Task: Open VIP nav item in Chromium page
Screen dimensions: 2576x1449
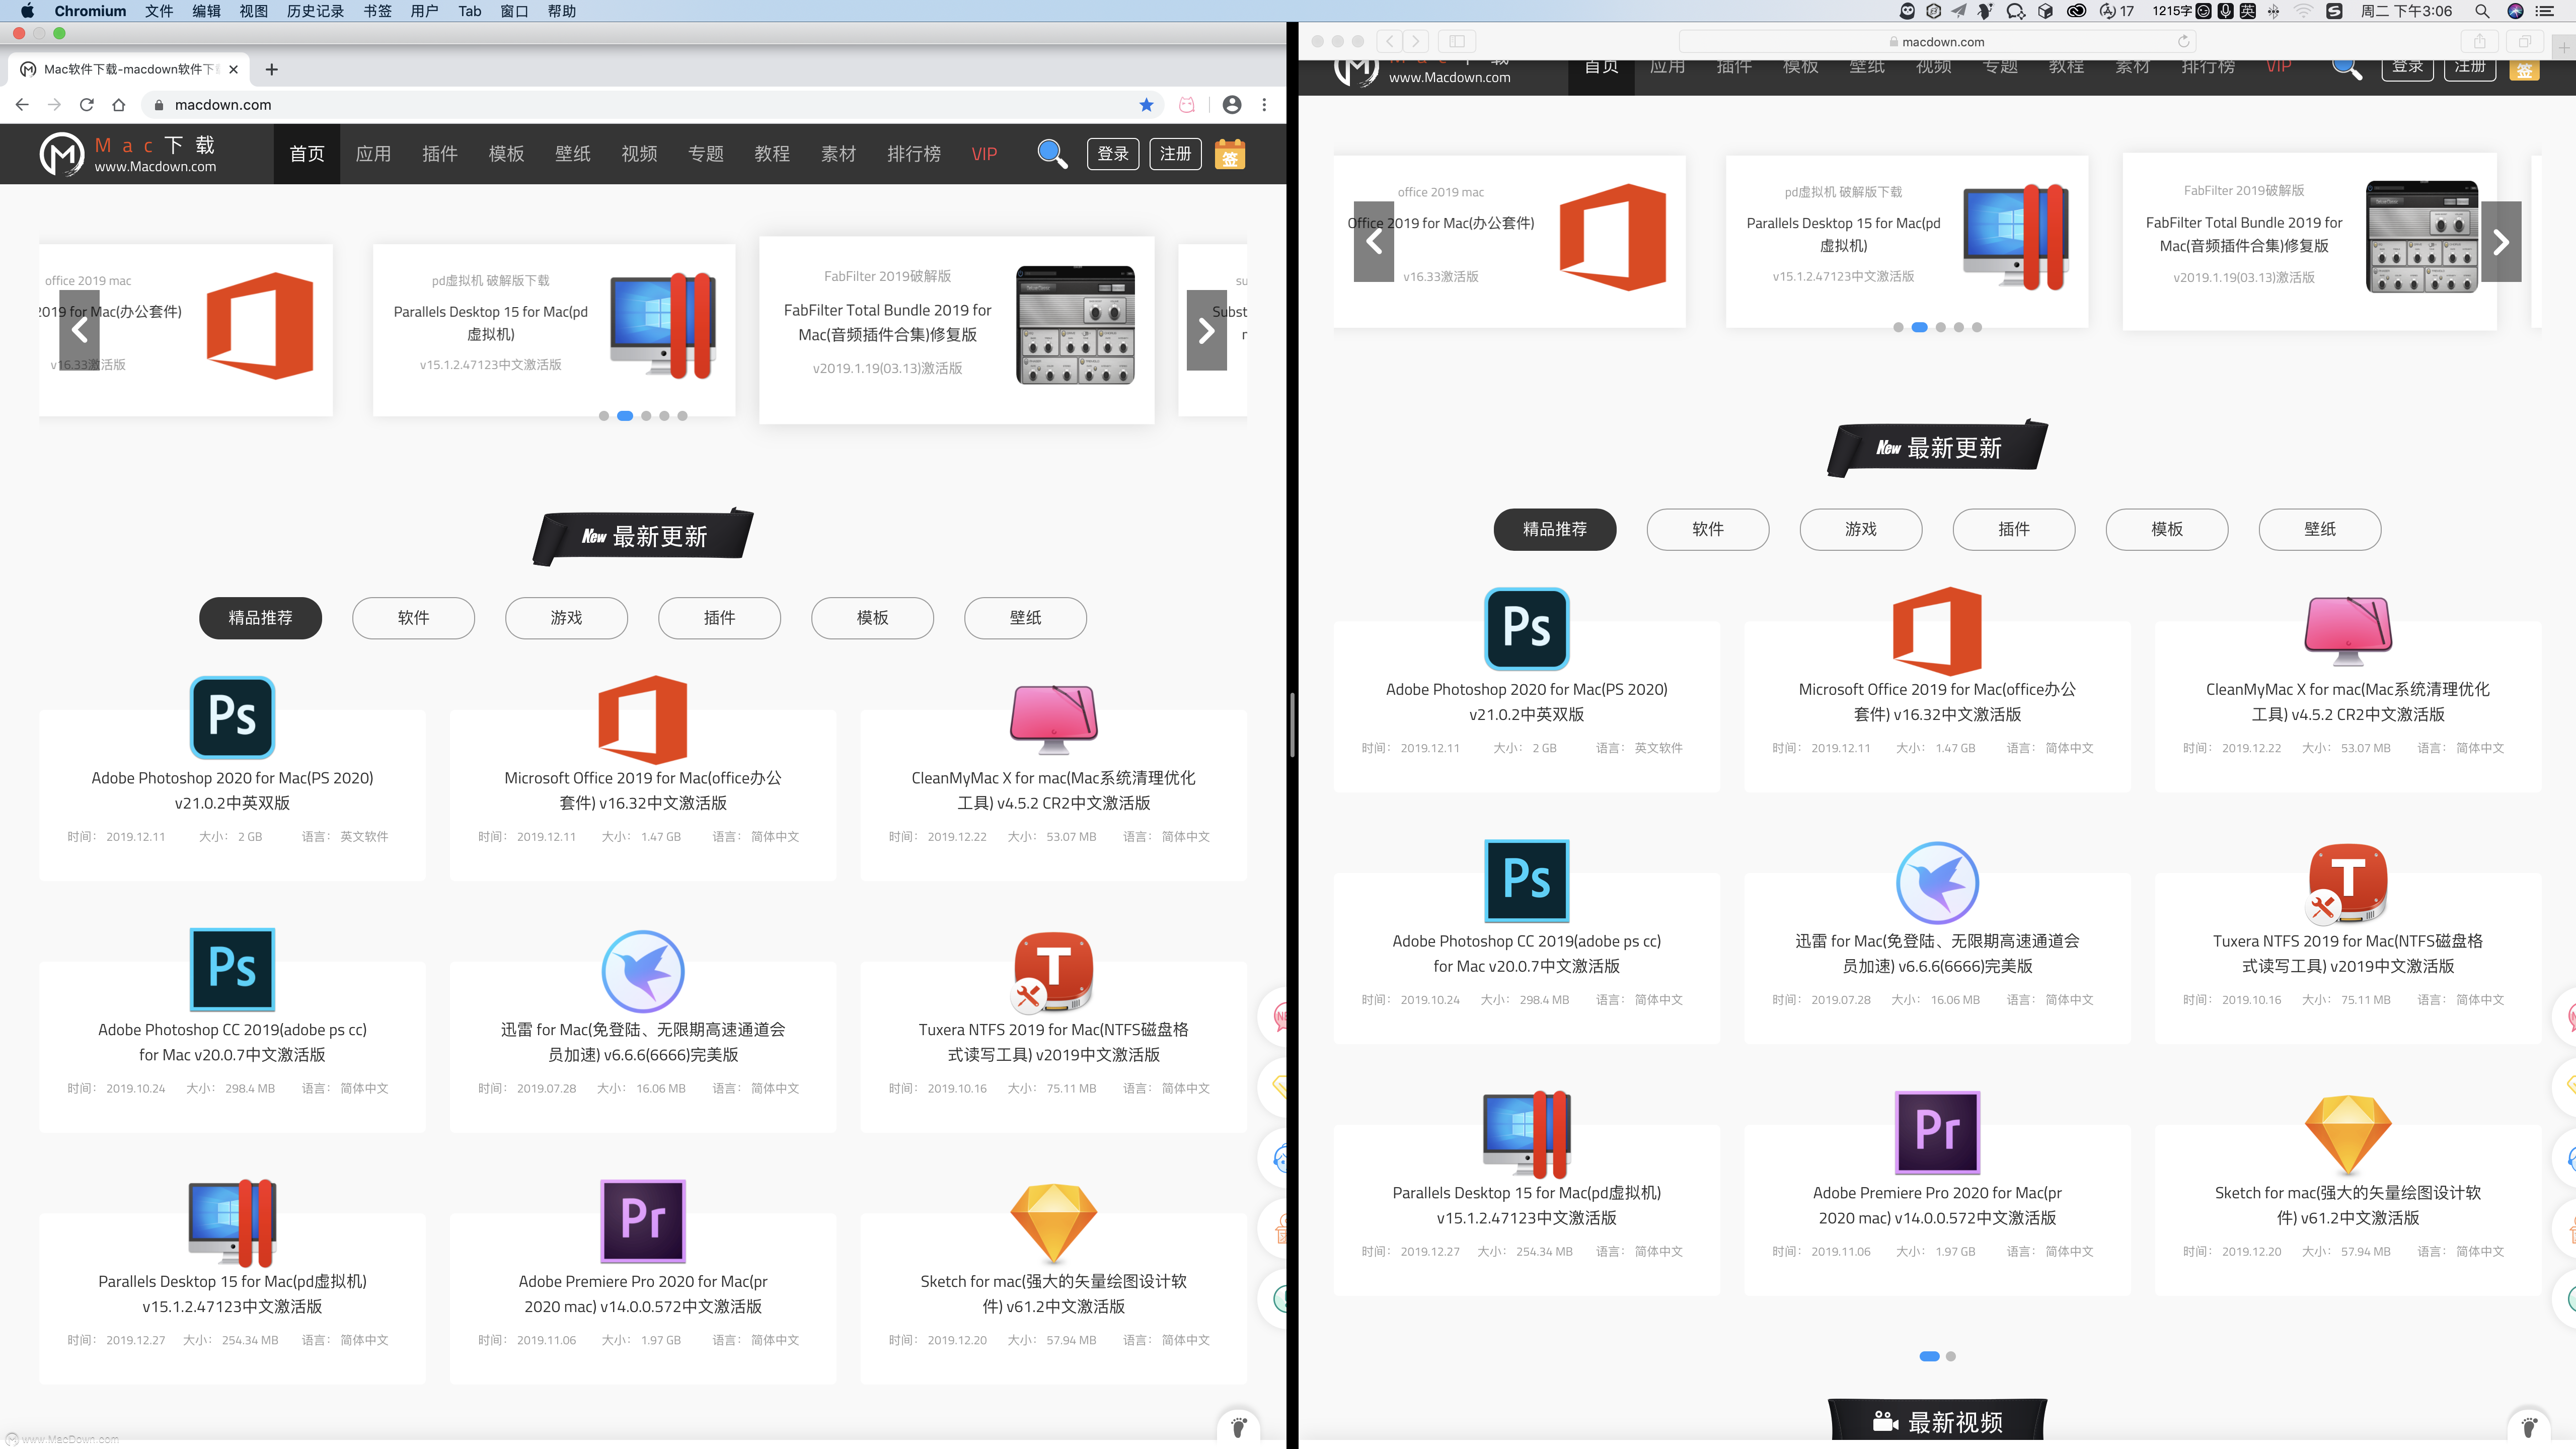Action: 984,153
